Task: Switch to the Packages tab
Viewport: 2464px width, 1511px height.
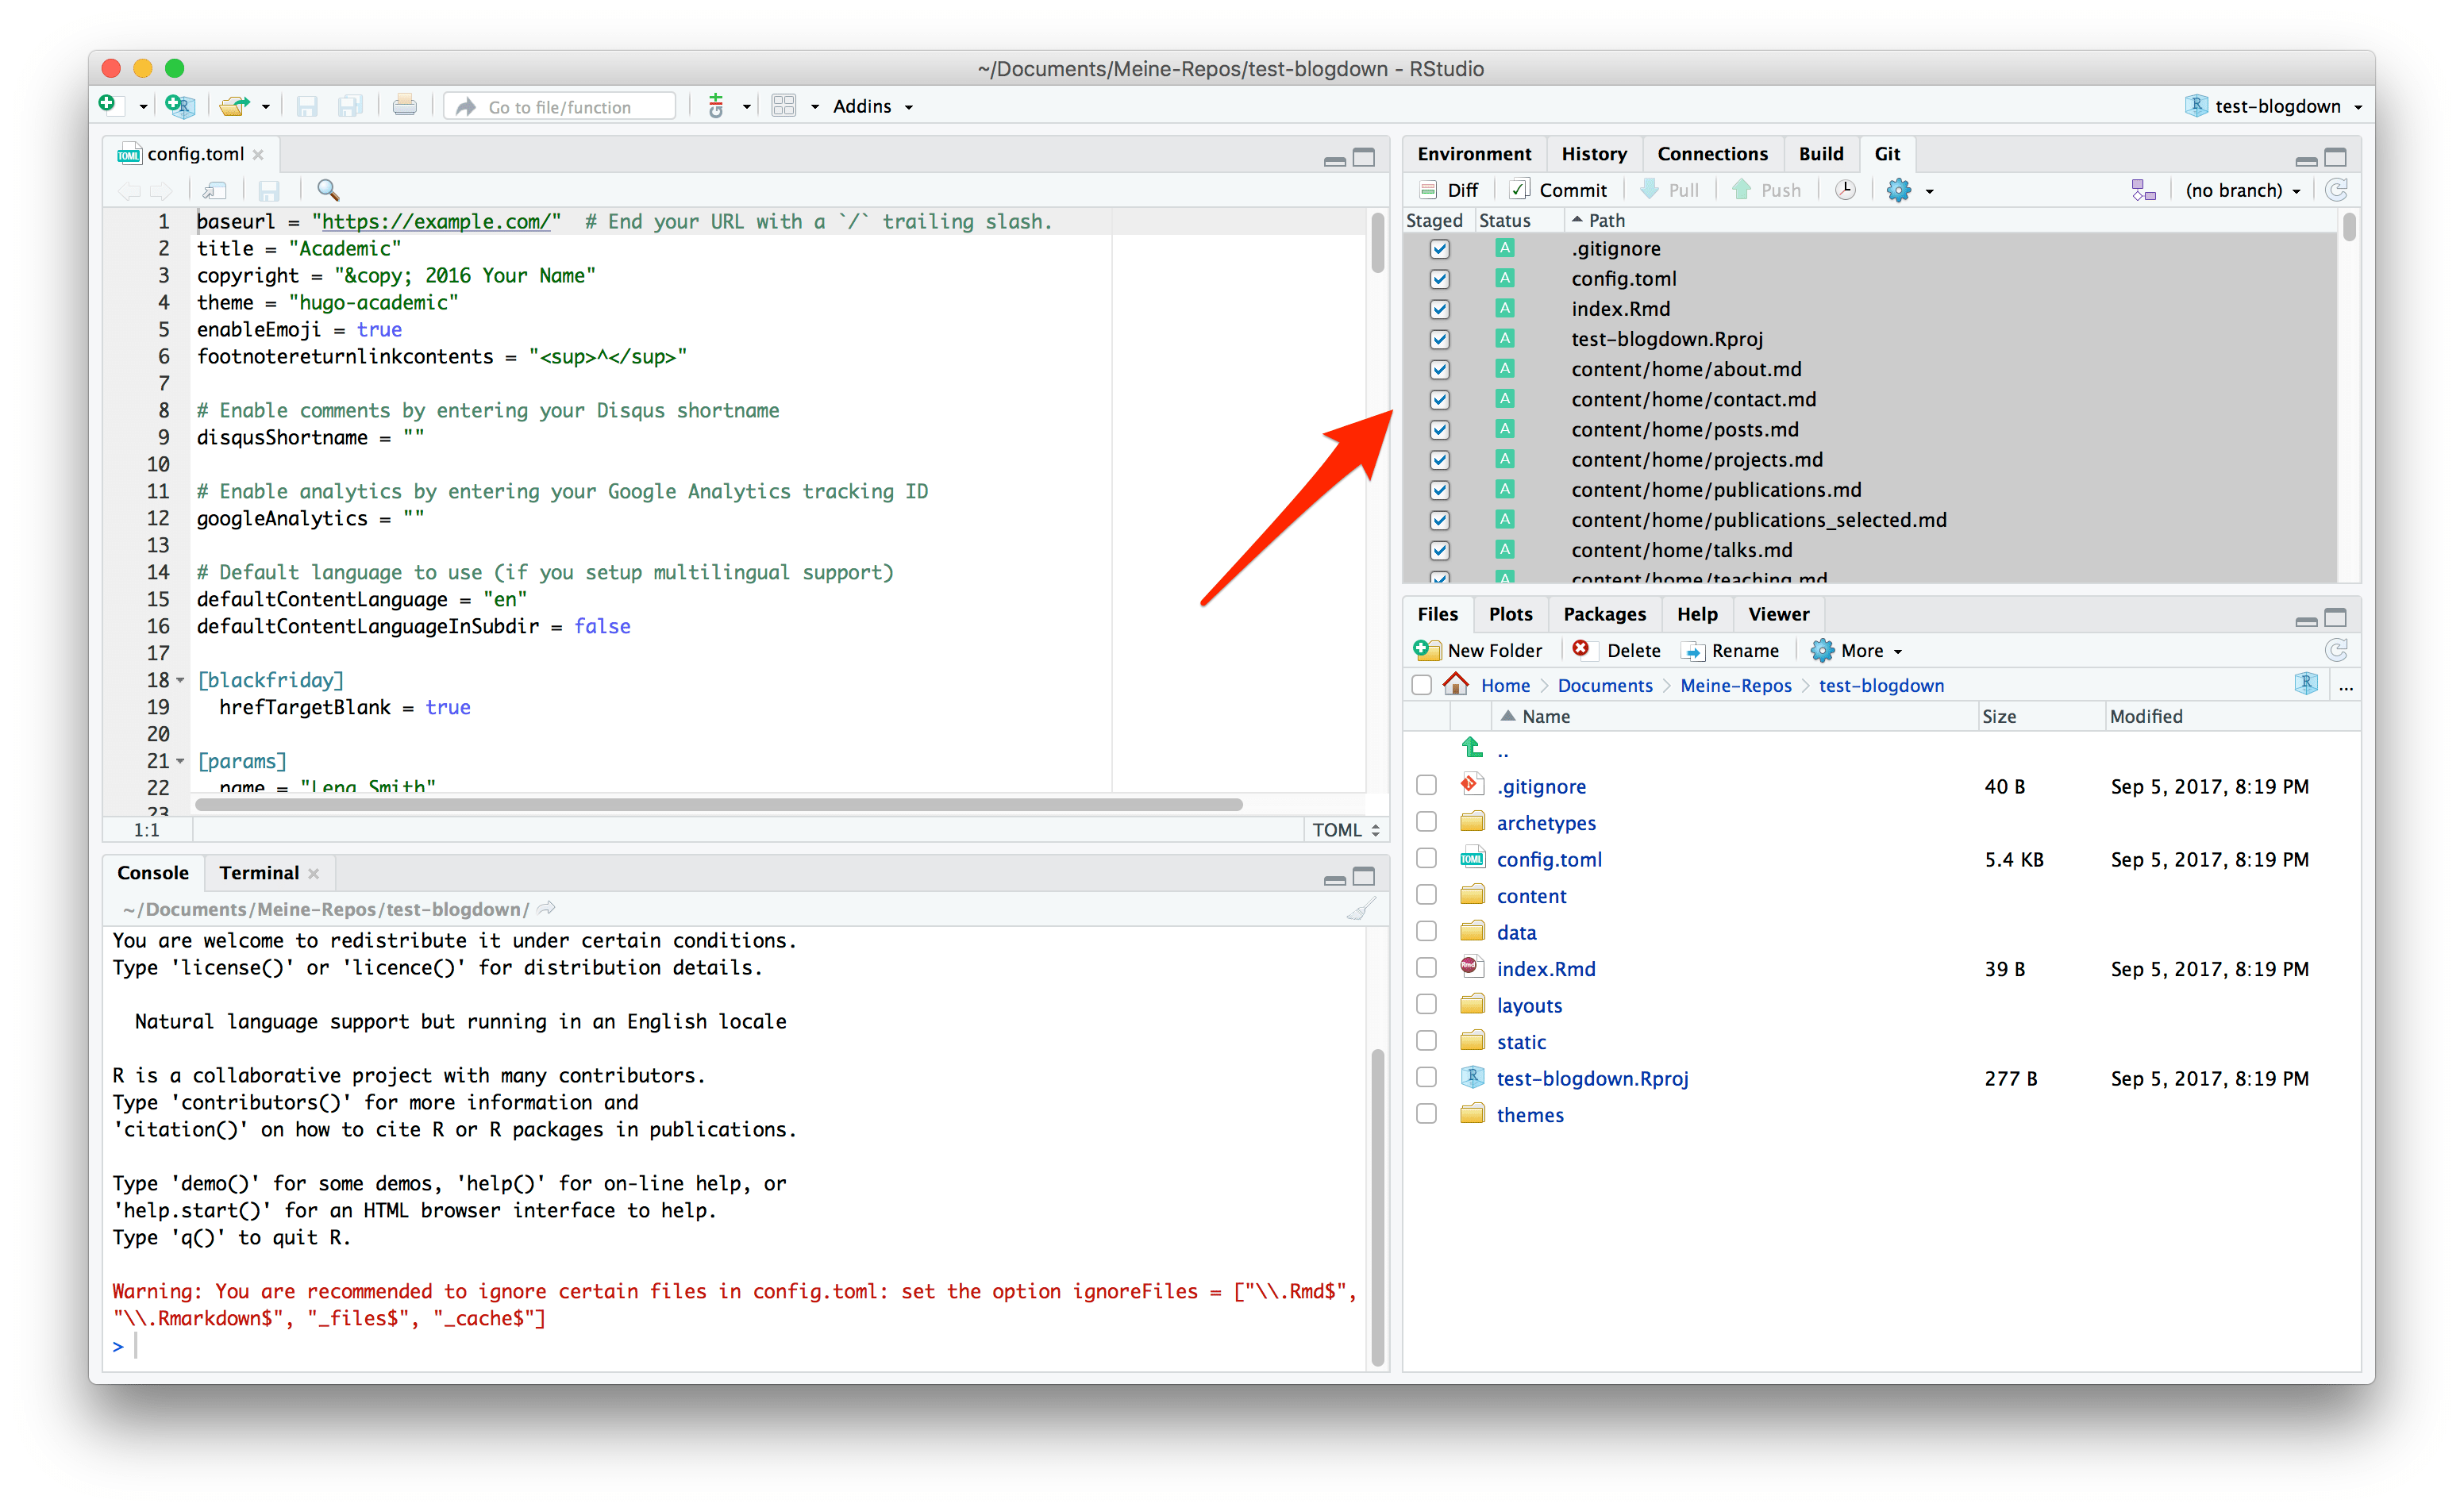Action: [x=1604, y=614]
